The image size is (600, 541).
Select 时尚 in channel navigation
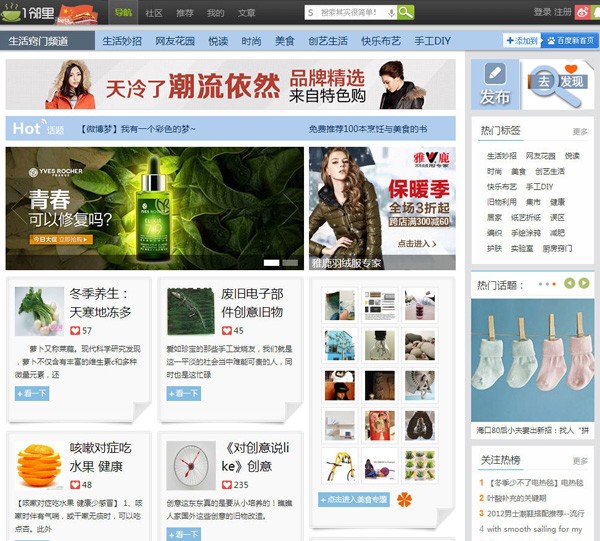(251, 41)
